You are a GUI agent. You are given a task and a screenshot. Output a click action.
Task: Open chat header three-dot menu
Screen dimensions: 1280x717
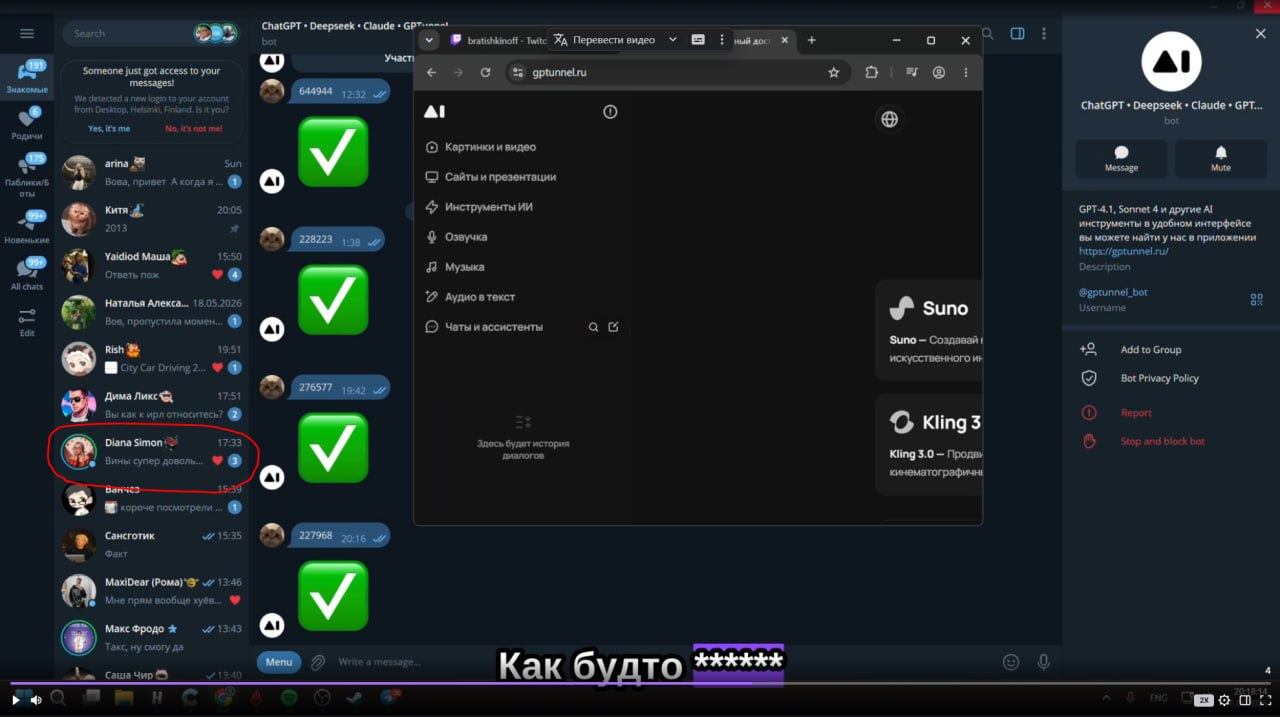pyautogui.click(x=1044, y=33)
